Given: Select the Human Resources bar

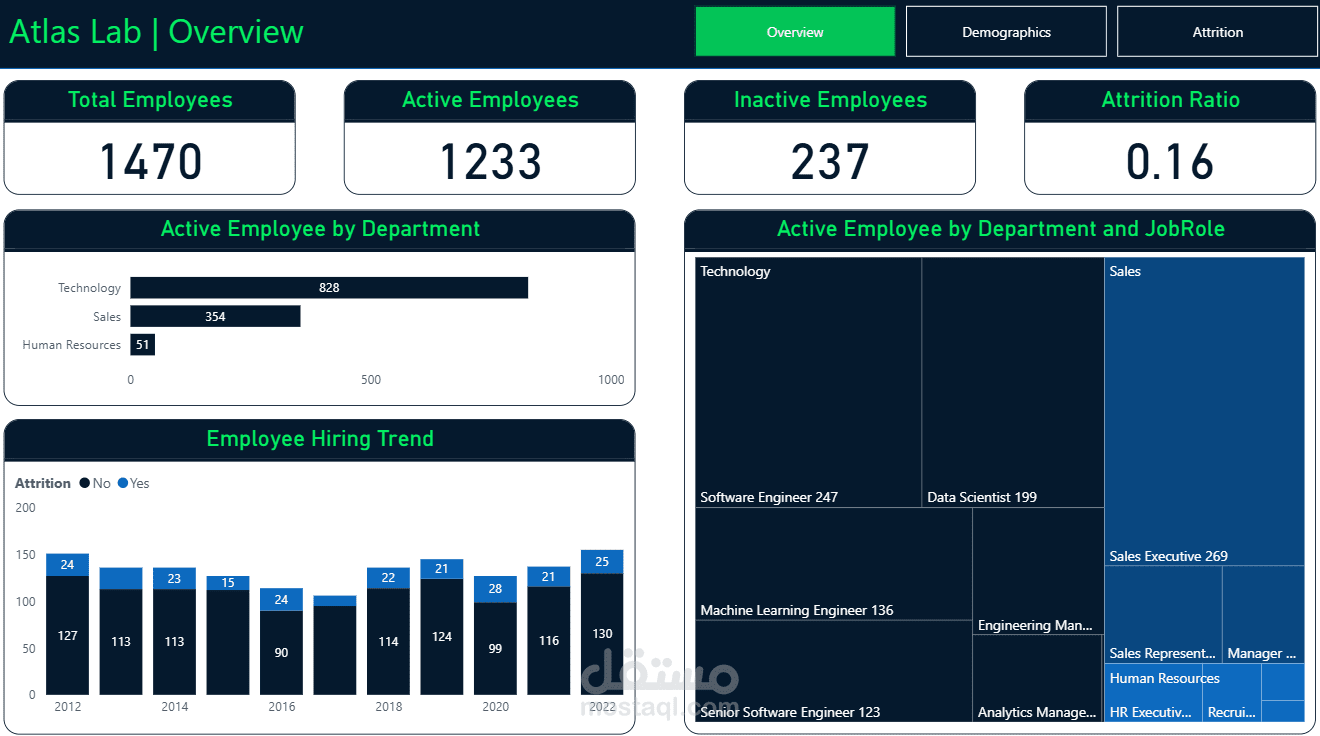Looking at the screenshot, I should [x=141, y=344].
